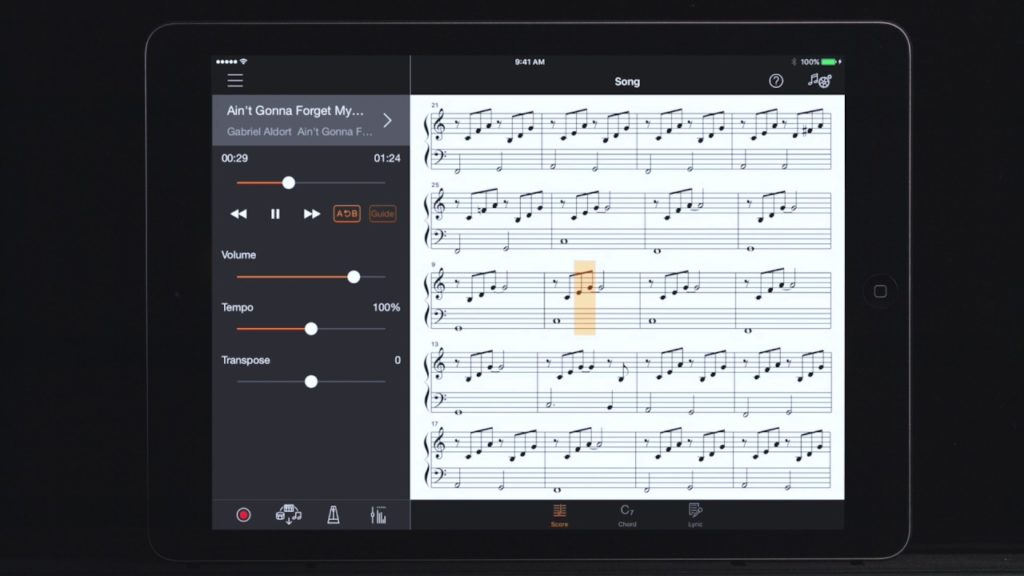This screenshot has height=576, width=1024.
Task: Open the metronome settings
Action: click(x=335, y=515)
